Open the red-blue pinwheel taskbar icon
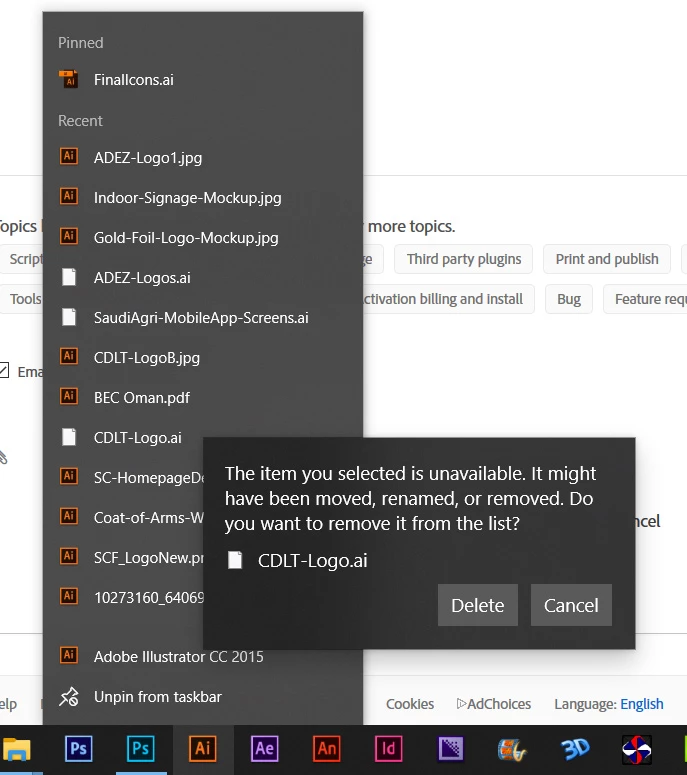Screen dimensions: 687x775 pyautogui.click(x=637, y=749)
